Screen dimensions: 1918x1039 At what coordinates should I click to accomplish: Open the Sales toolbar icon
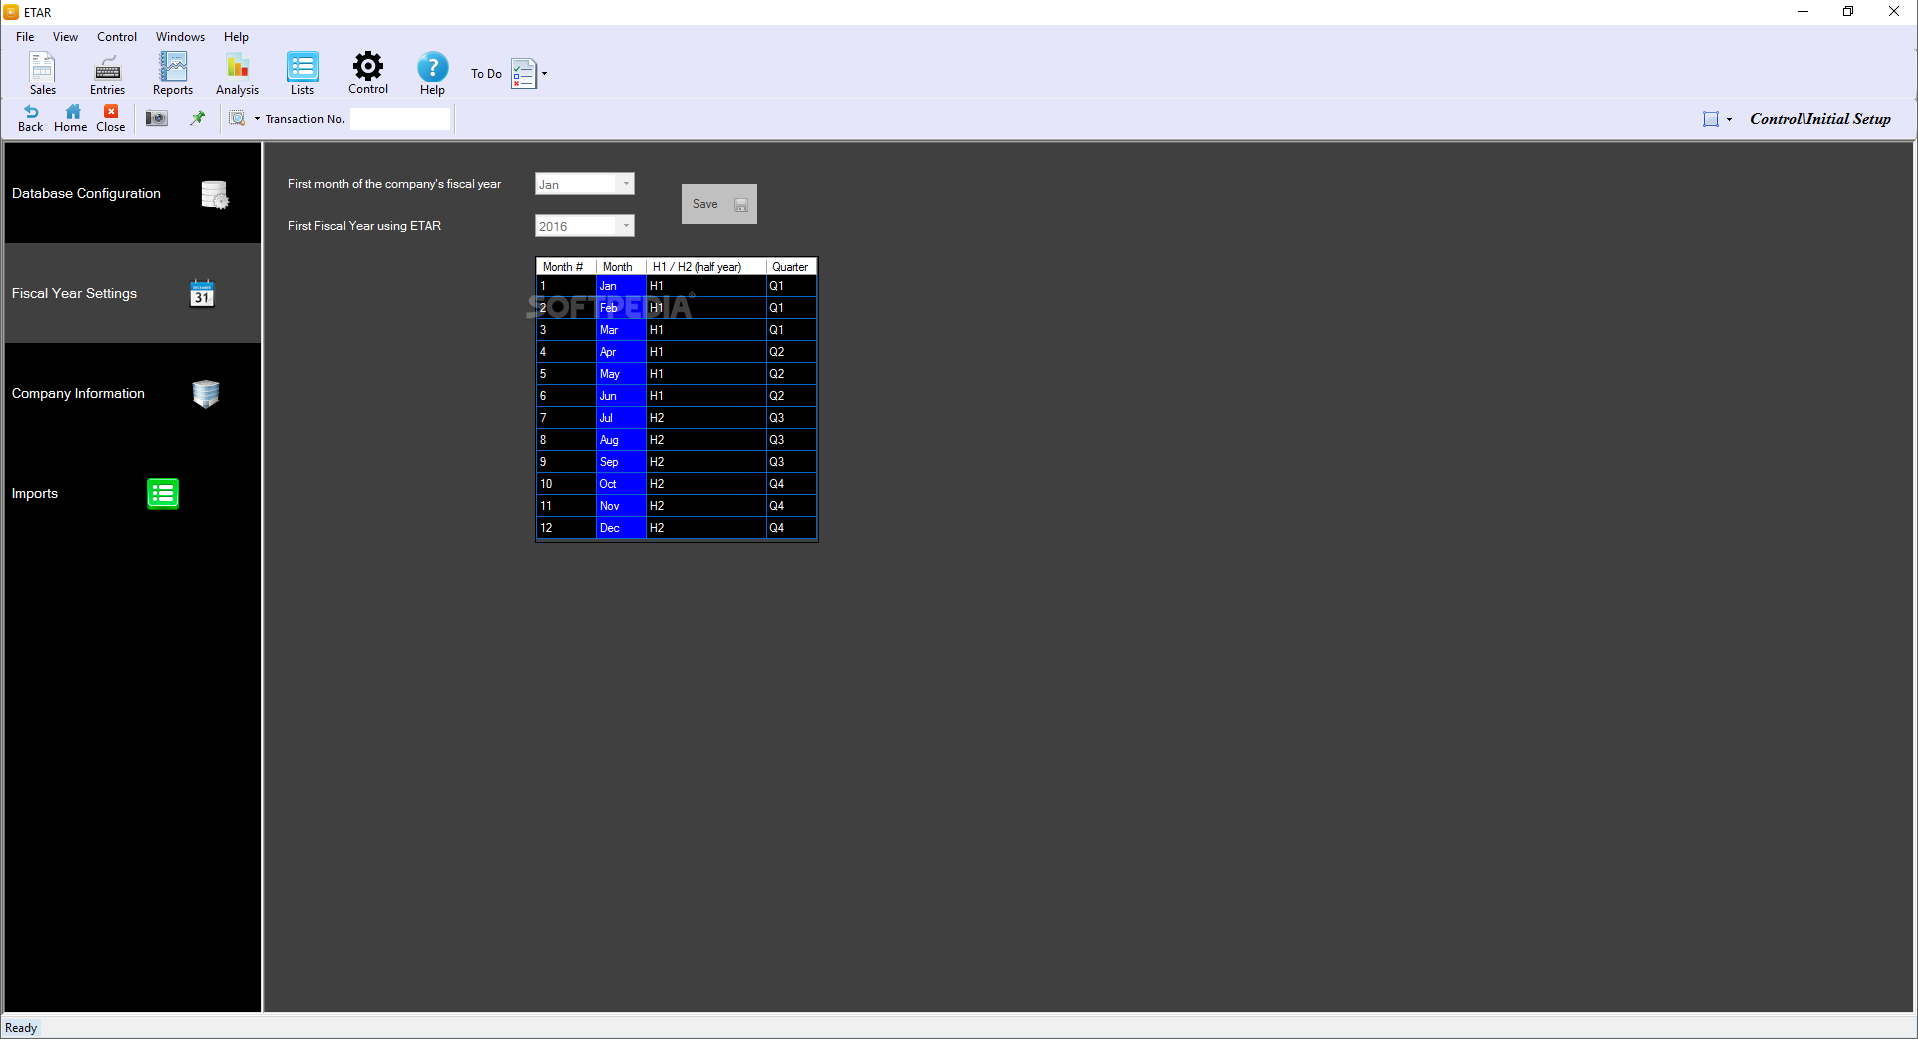[x=42, y=72]
